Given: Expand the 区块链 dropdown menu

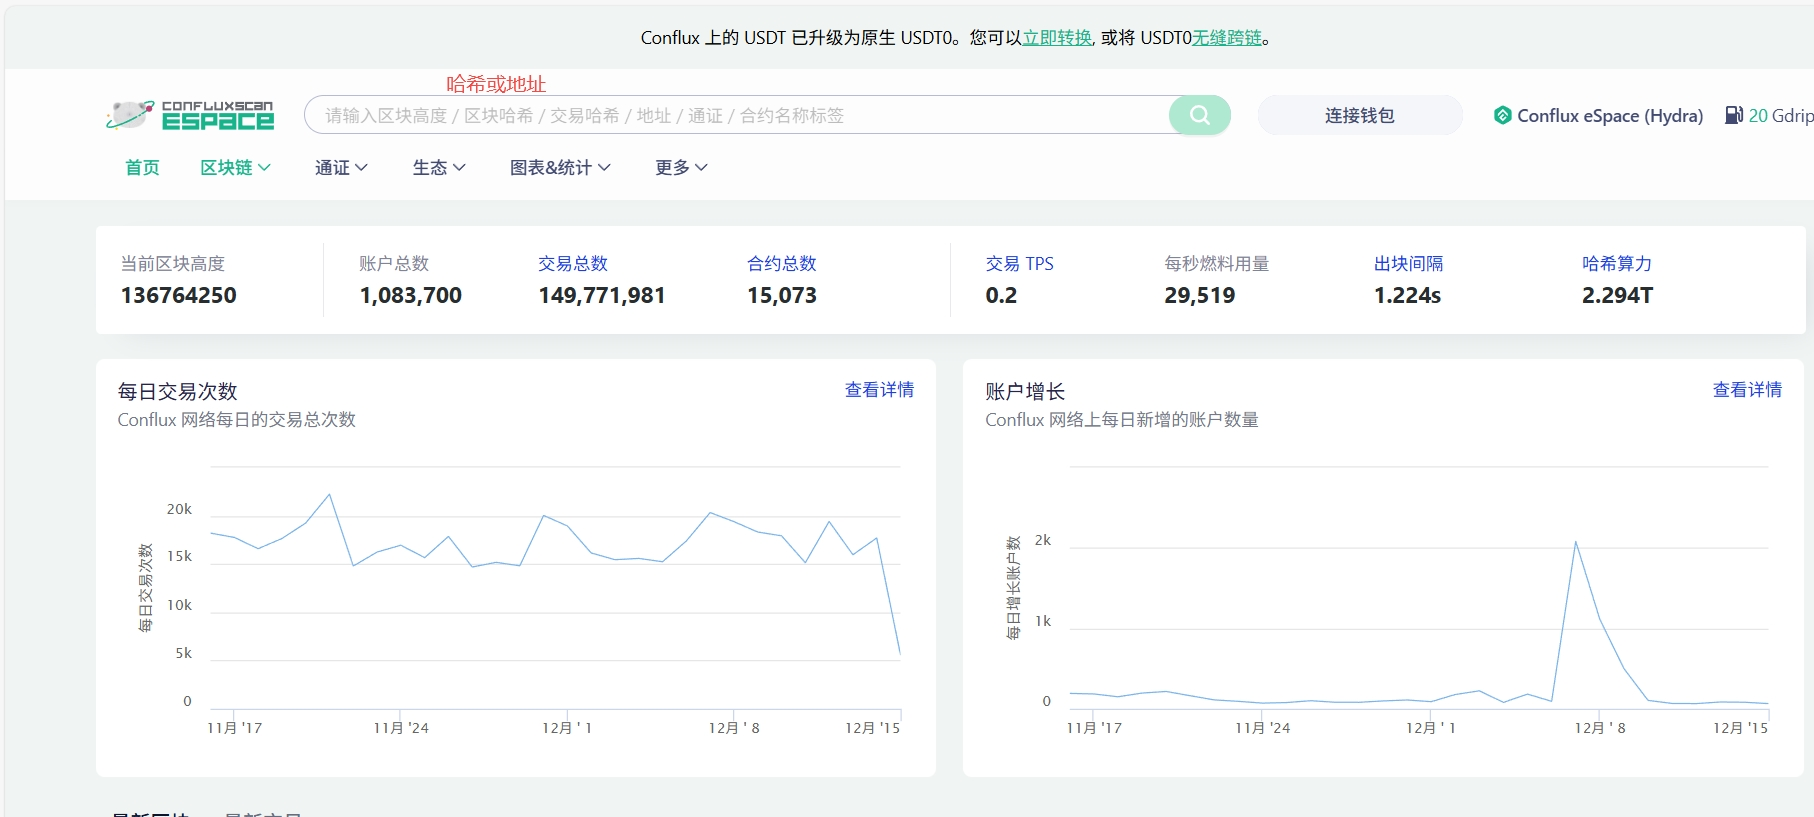Looking at the screenshot, I should pos(235,167).
